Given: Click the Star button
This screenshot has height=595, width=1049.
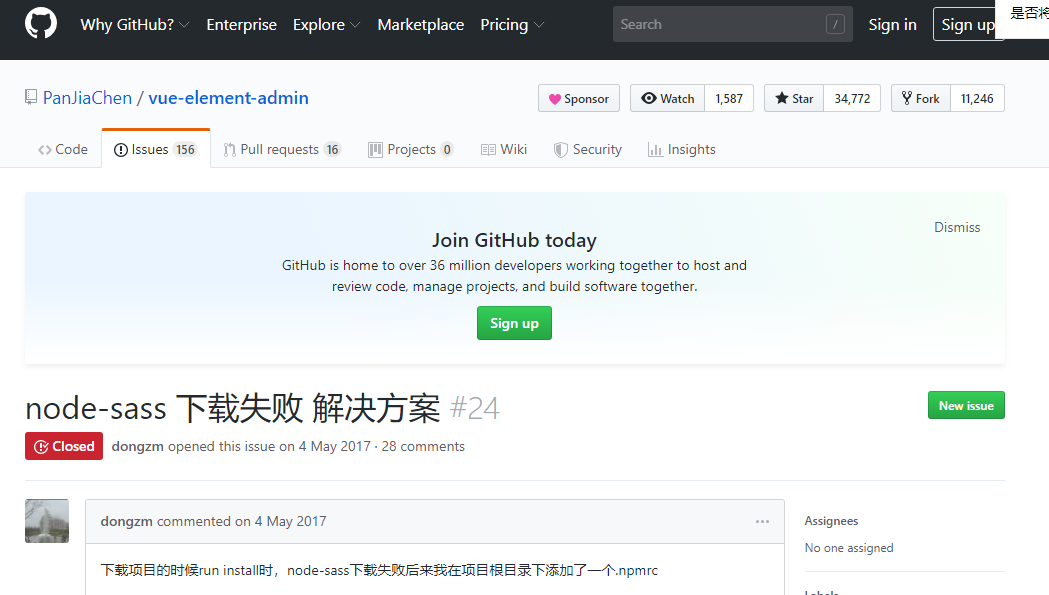Looking at the screenshot, I should (x=794, y=98).
